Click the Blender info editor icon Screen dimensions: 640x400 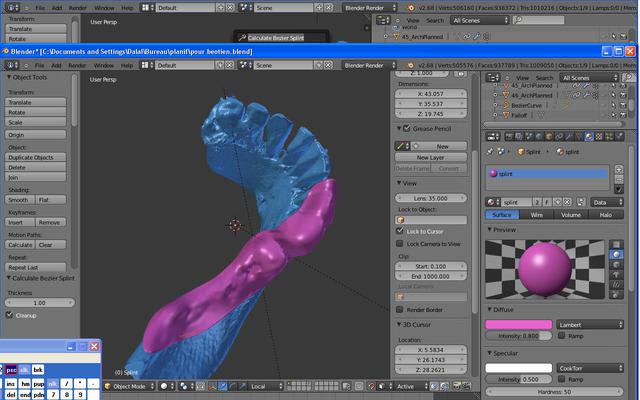[x=11, y=64]
